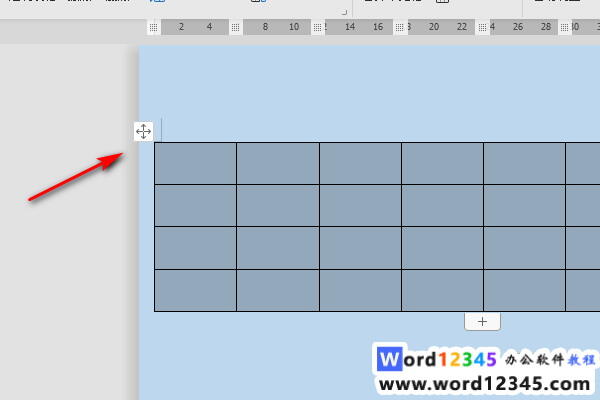
Task: Click the third cell in the table's third row
Action: point(360,248)
